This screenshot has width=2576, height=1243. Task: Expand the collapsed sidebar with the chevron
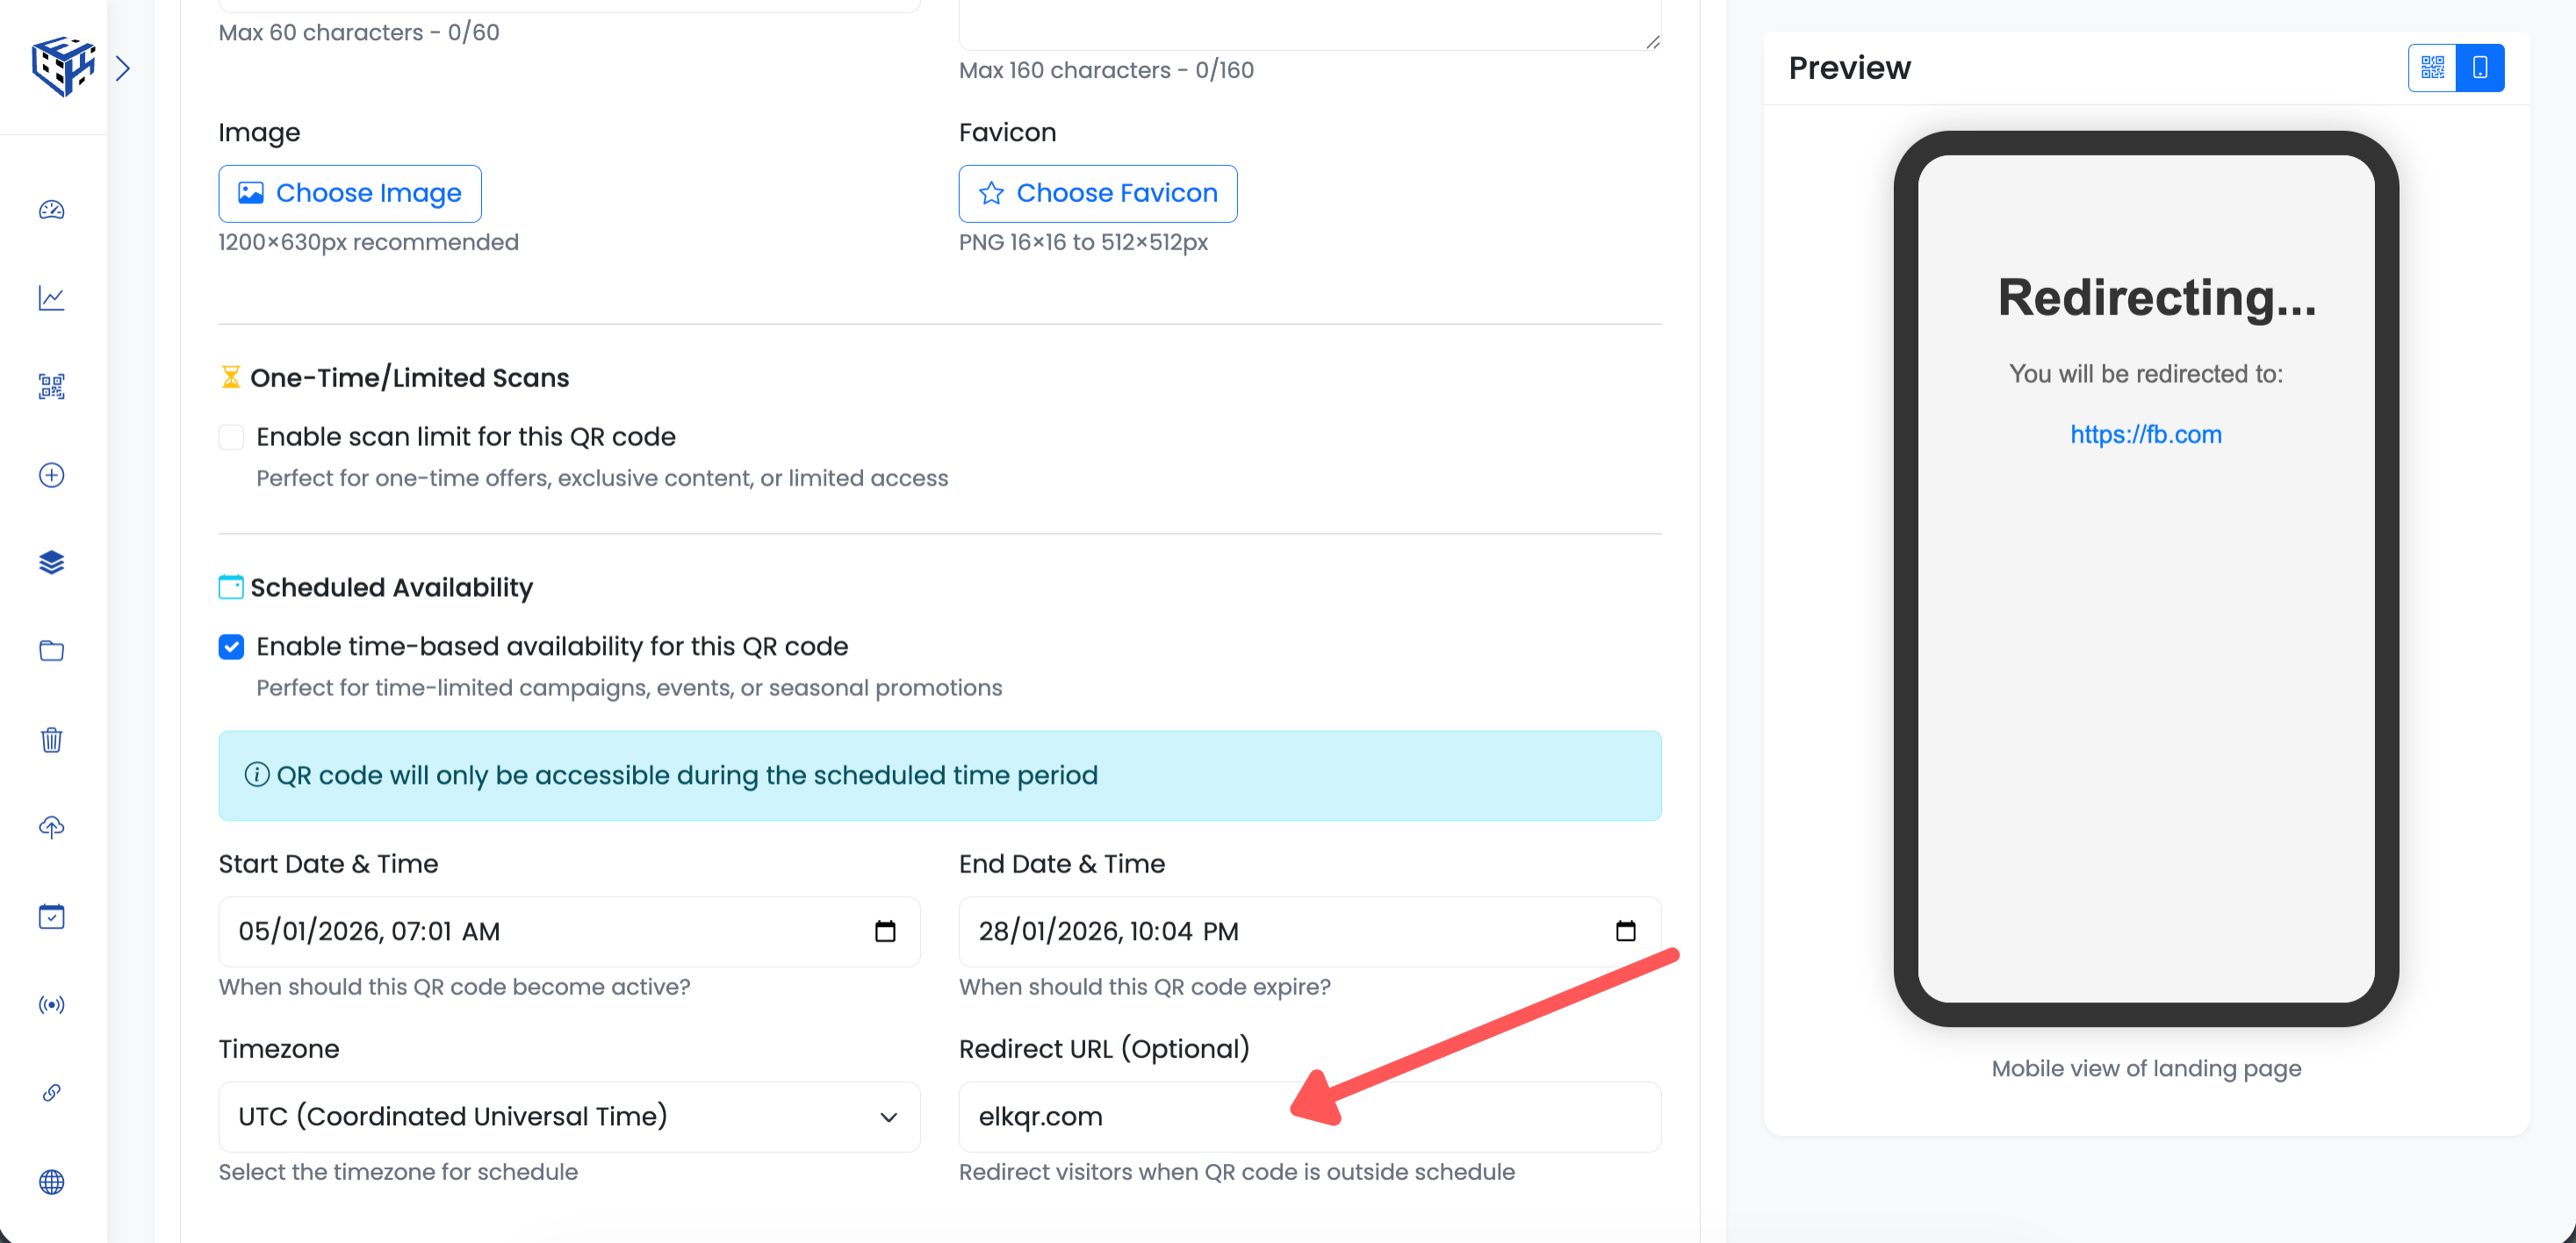click(x=124, y=67)
